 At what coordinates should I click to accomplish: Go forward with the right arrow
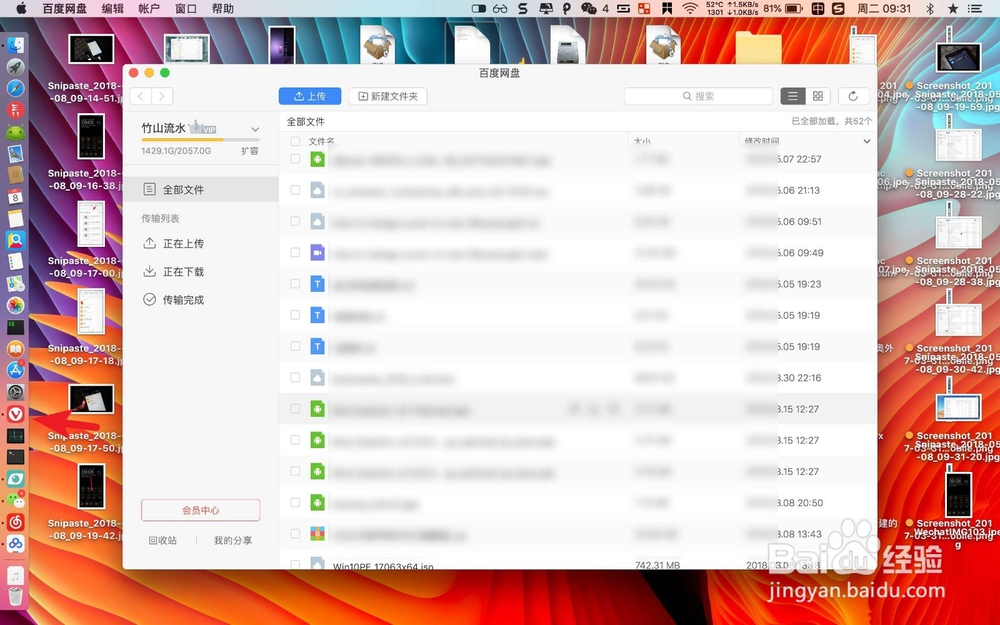coord(162,96)
